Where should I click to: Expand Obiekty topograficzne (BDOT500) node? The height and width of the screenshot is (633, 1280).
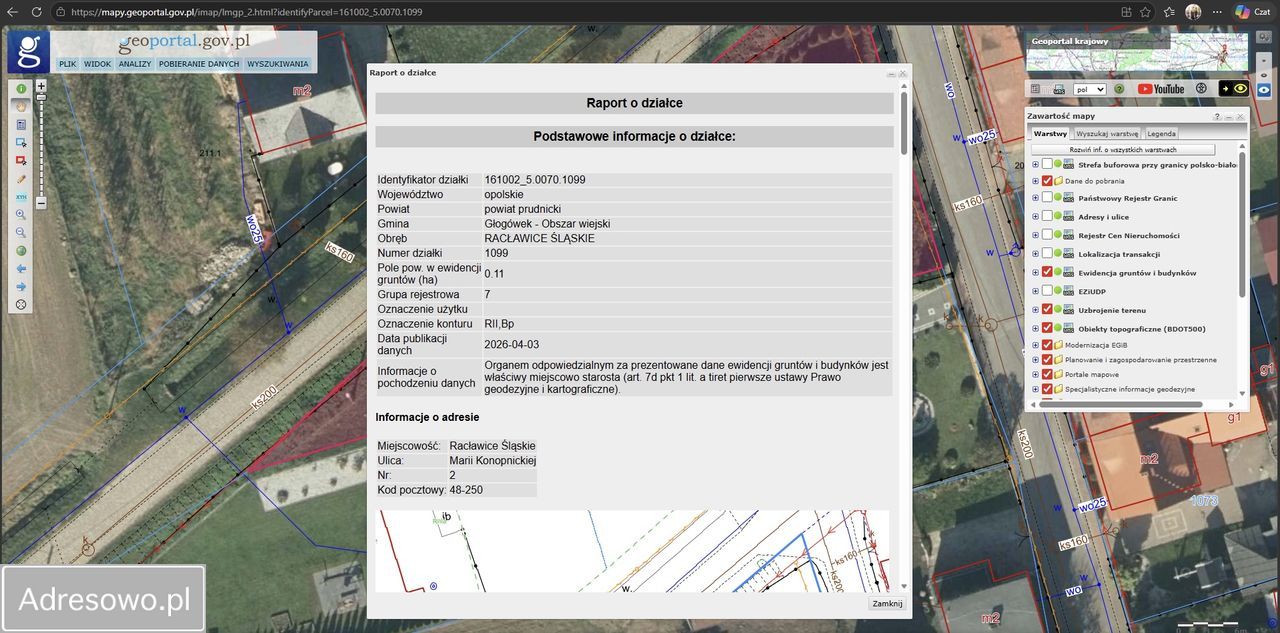point(1035,328)
